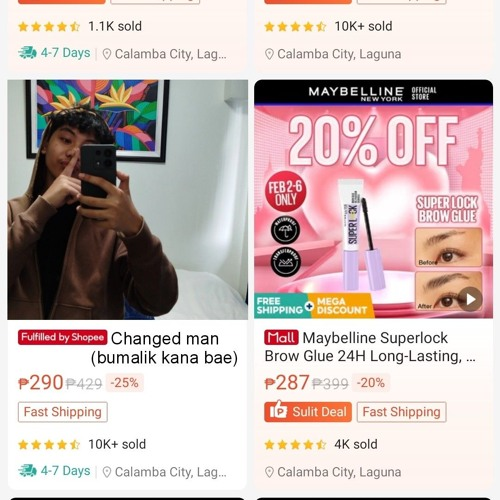Click the delivery truck icon at top left
Screen dimensions: 500x500
pos(27,53)
